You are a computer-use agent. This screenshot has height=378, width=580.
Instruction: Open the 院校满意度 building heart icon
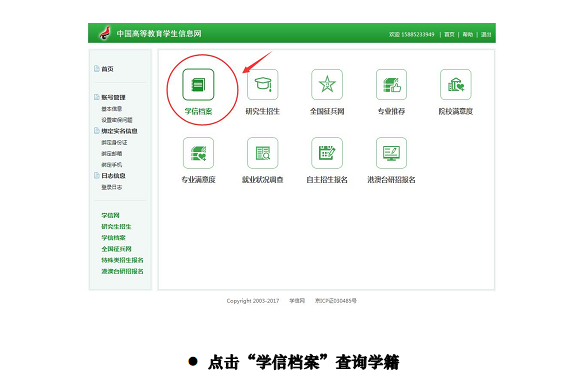pyautogui.click(x=456, y=85)
